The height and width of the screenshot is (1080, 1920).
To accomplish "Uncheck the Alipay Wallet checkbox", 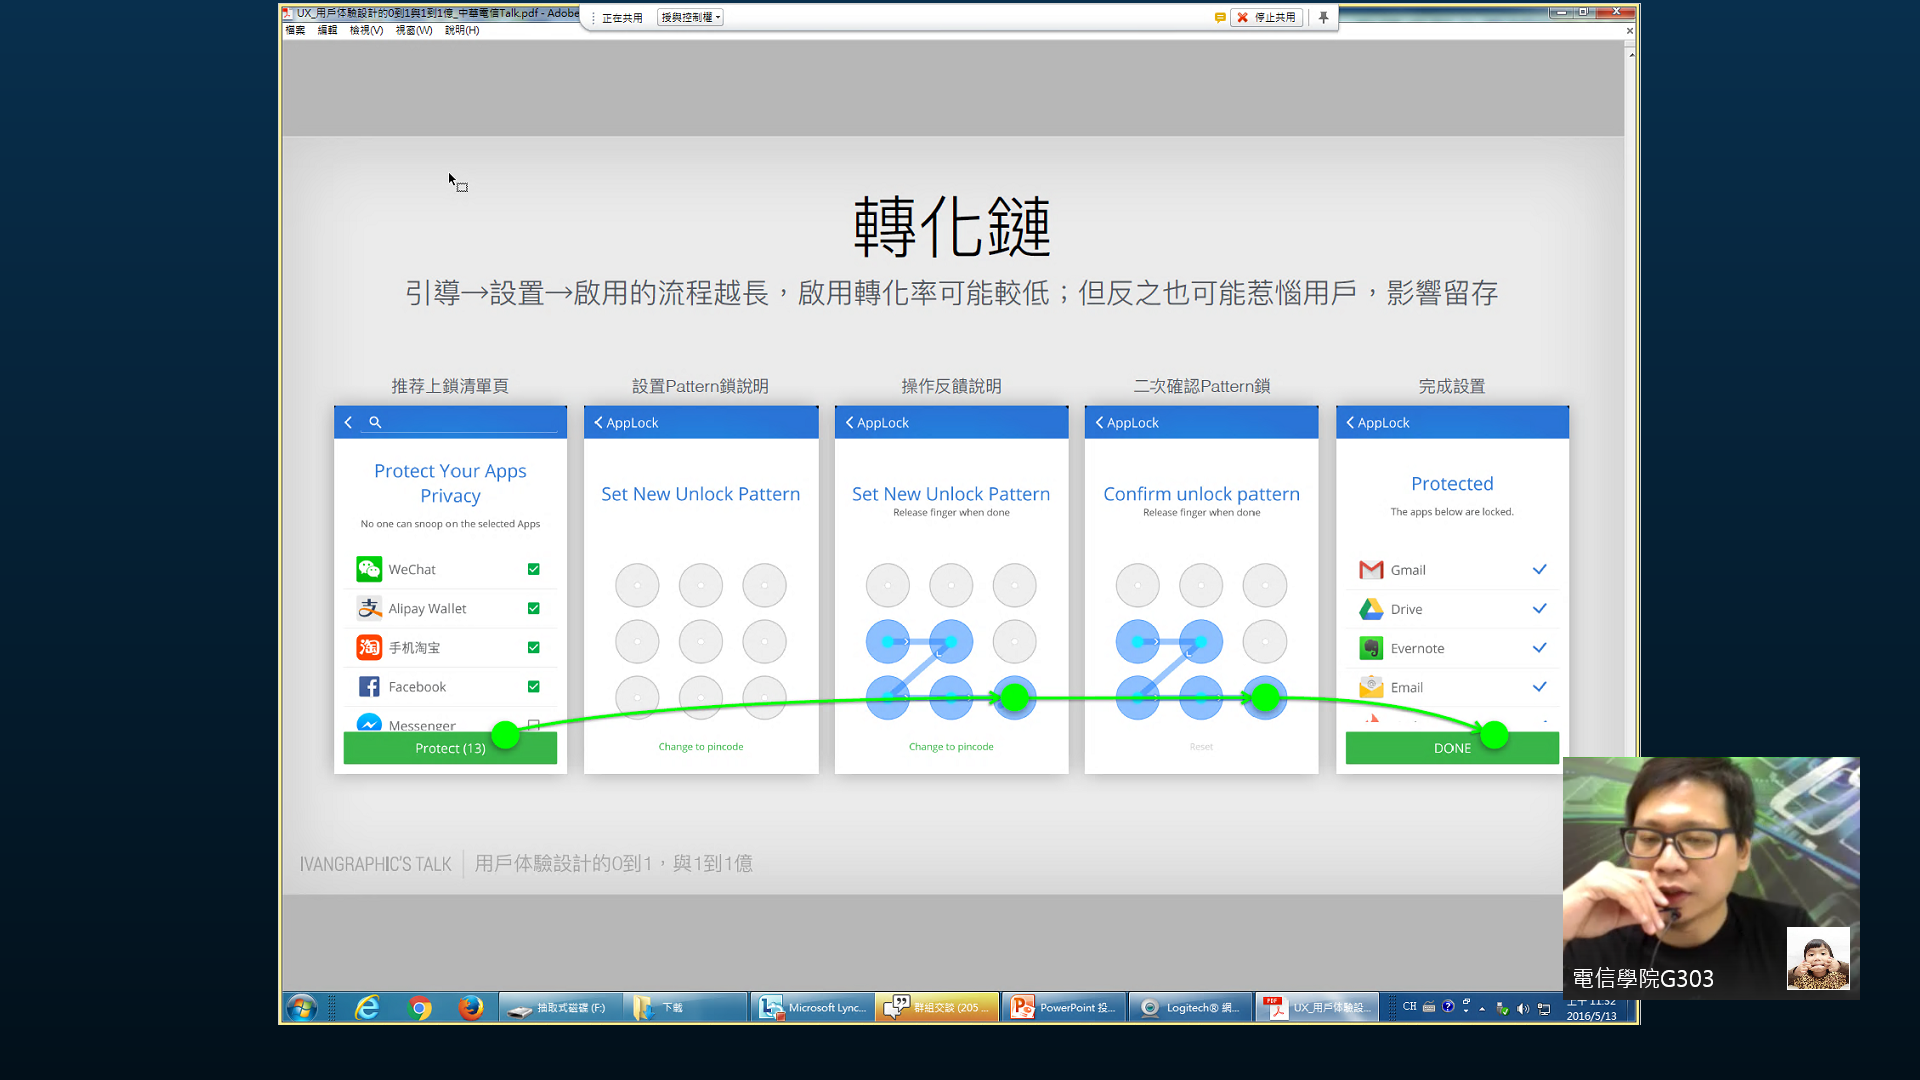I will point(533,608).
